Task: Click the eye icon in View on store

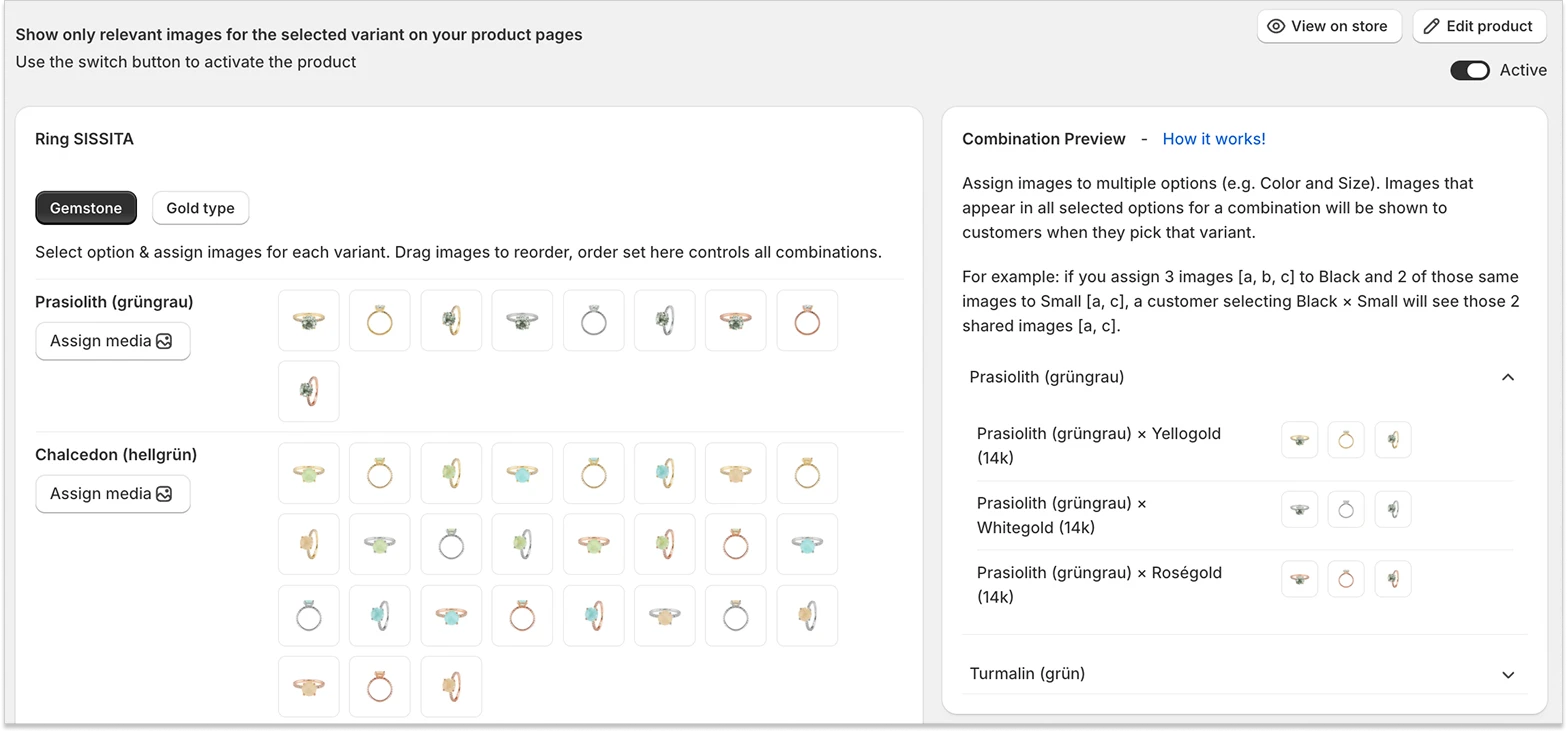Action: click(x=1276, y=27)
